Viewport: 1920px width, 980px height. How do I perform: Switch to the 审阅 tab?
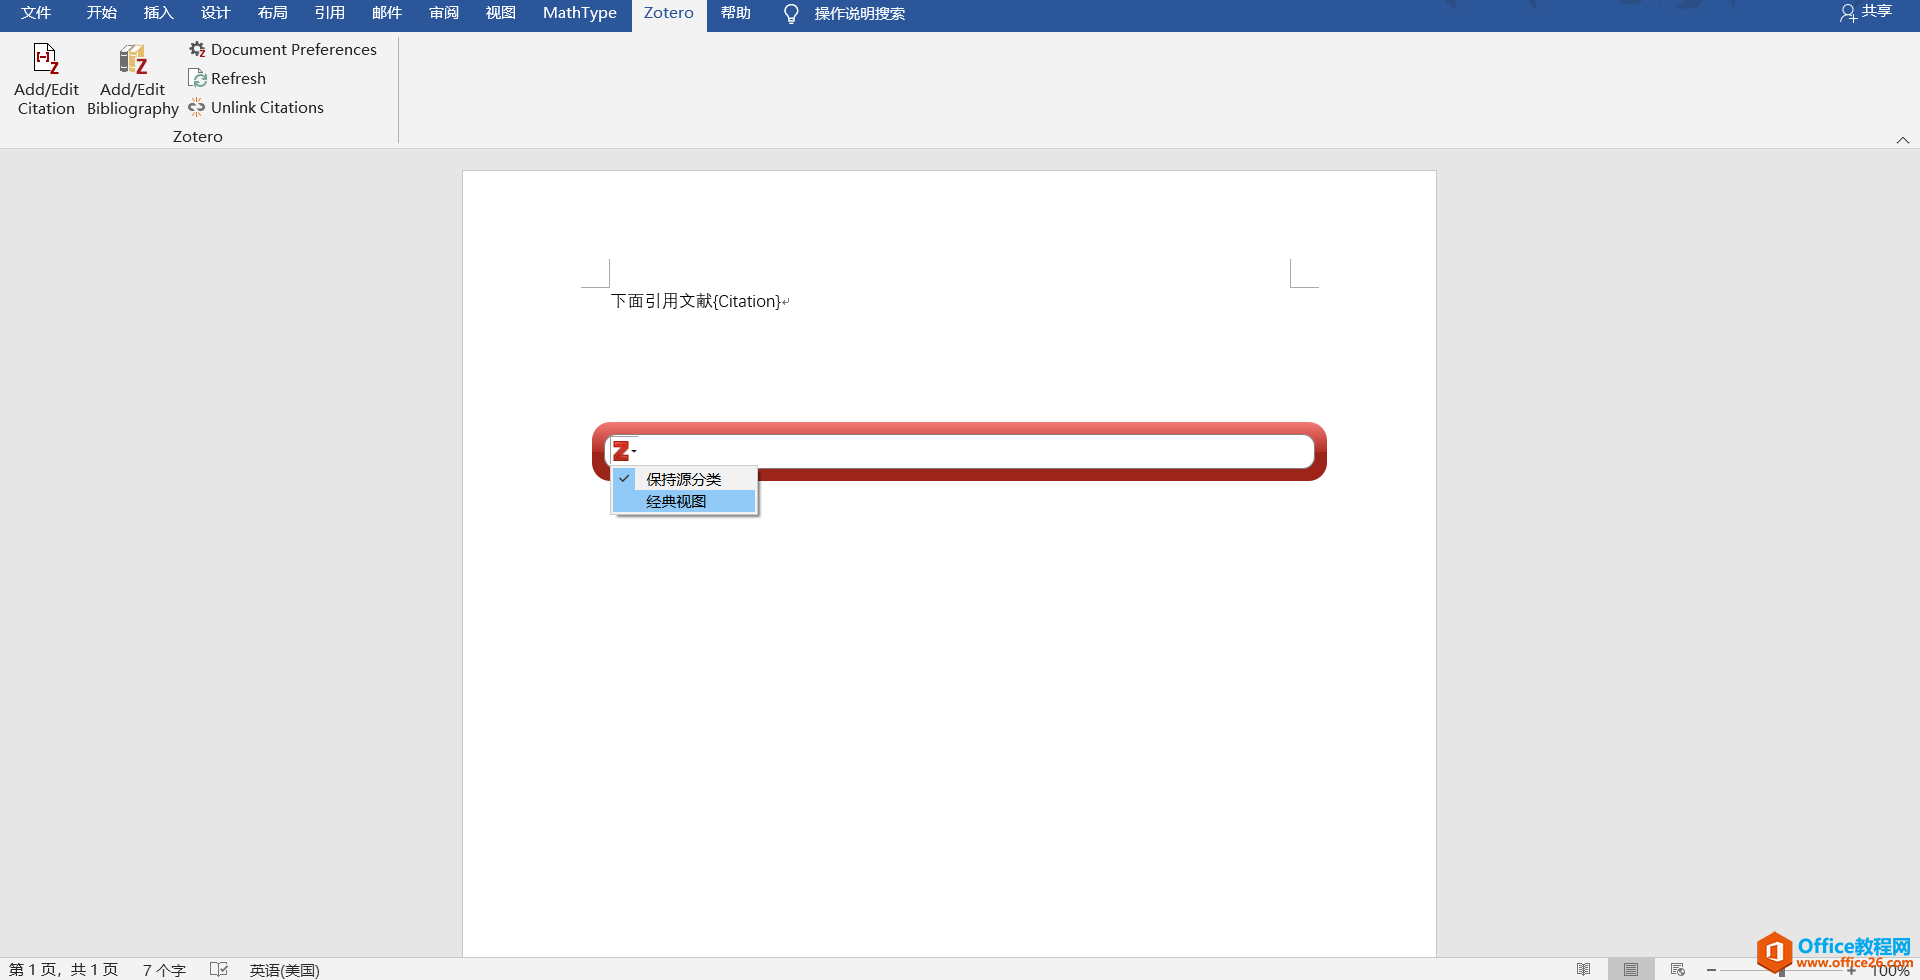click(x=443, y=13)
